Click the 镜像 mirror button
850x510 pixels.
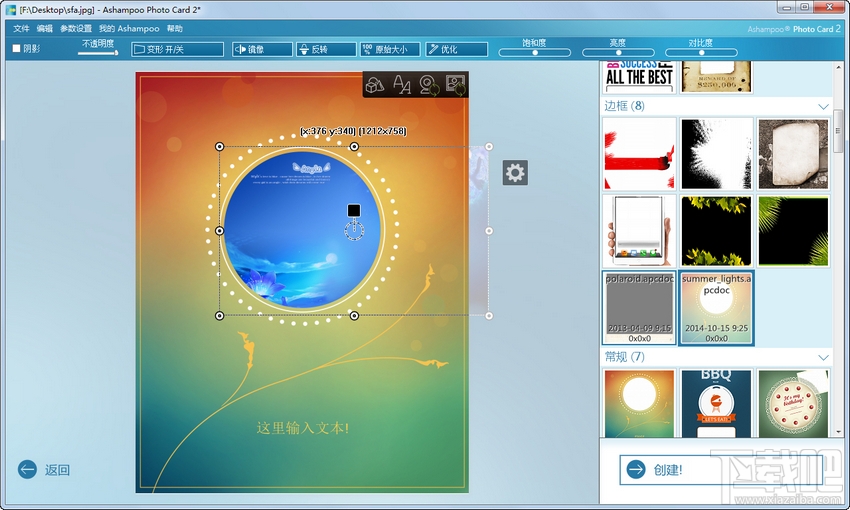262,49
